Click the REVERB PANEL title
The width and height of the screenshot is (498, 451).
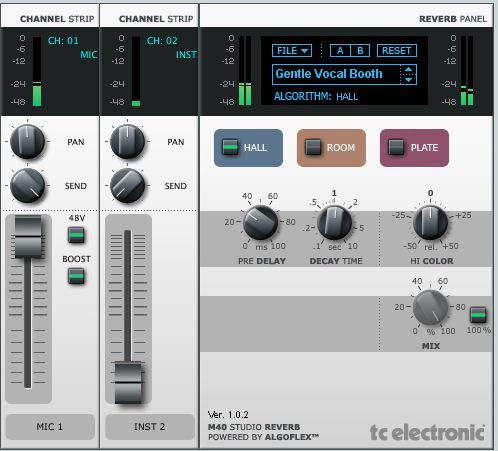click(453, 19)
